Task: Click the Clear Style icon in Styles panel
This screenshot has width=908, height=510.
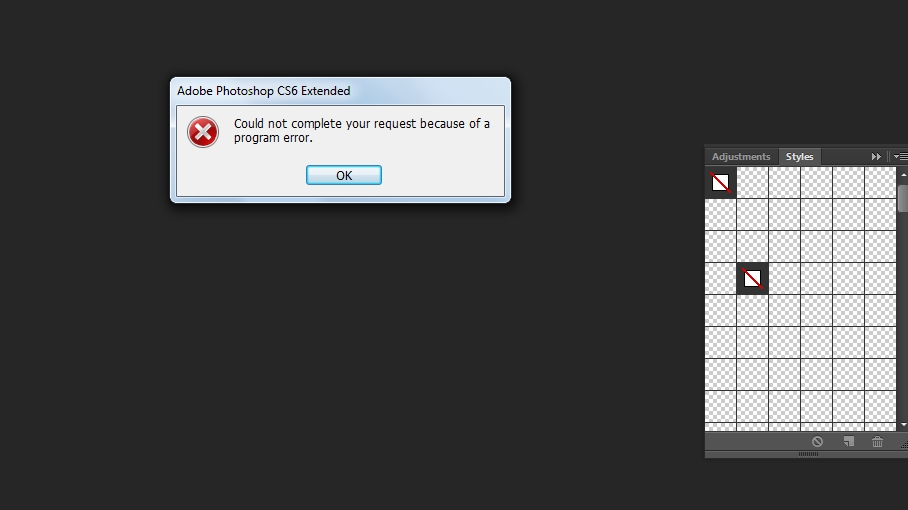Action: [817, 442]
